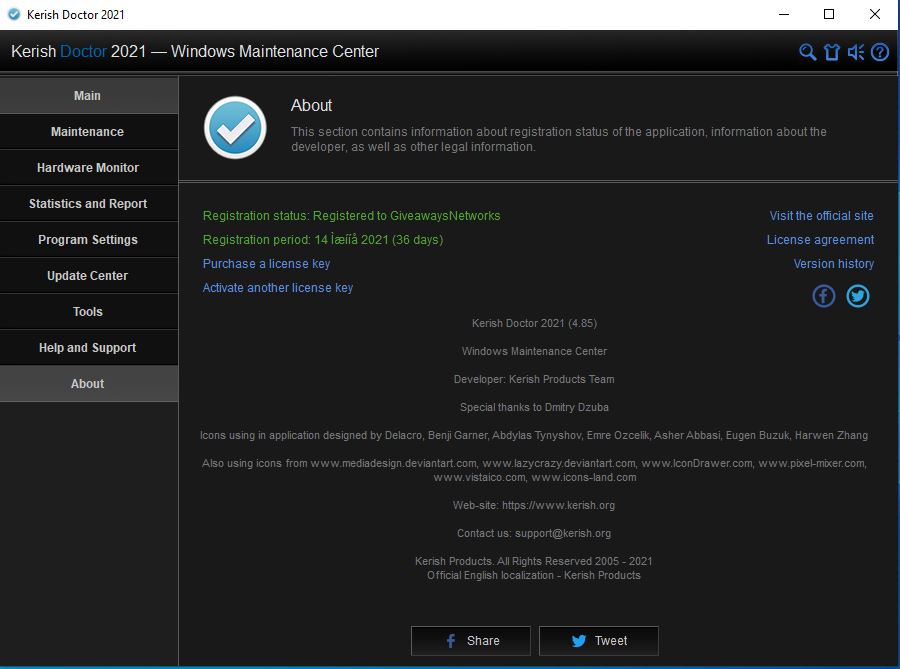Close the Kerish Doctor window
The height and width of the screenshot is (669, 900).
(x=874, y=14)
